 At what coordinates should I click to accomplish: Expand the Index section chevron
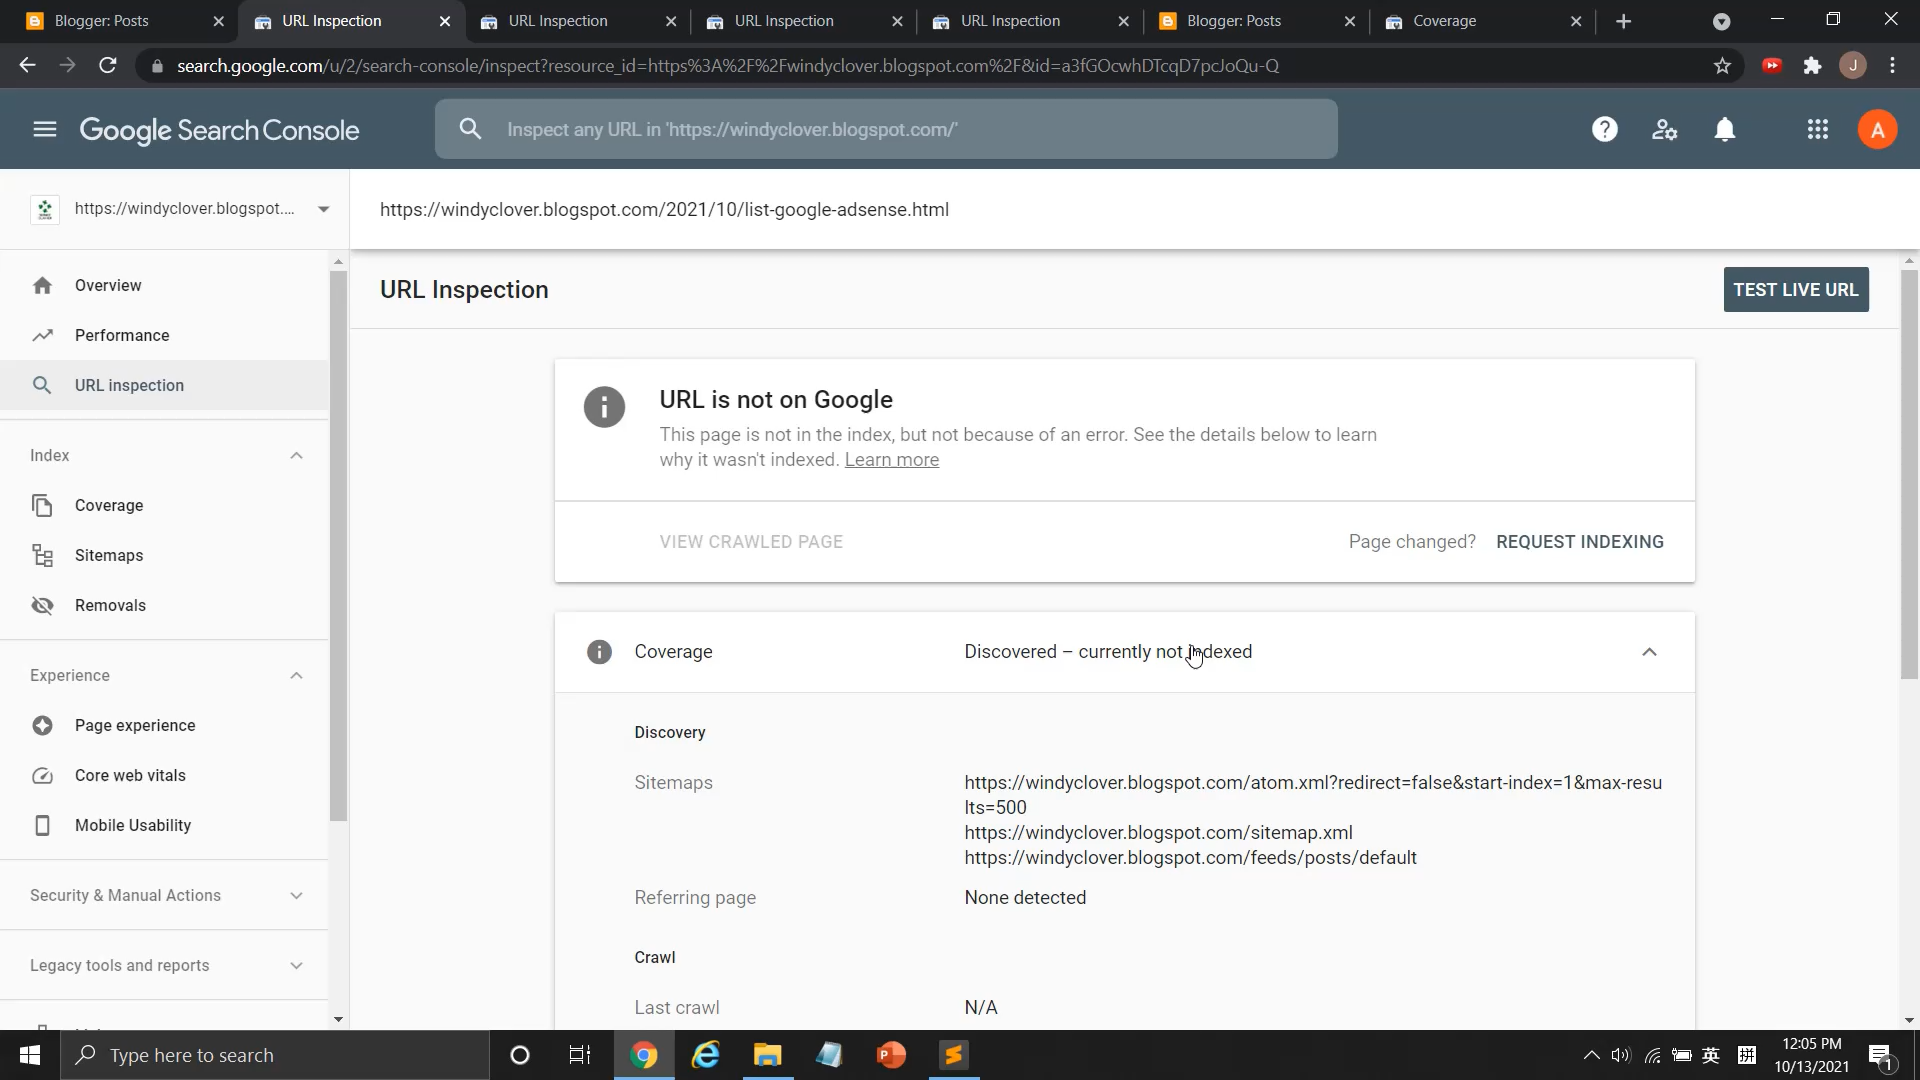297,455
